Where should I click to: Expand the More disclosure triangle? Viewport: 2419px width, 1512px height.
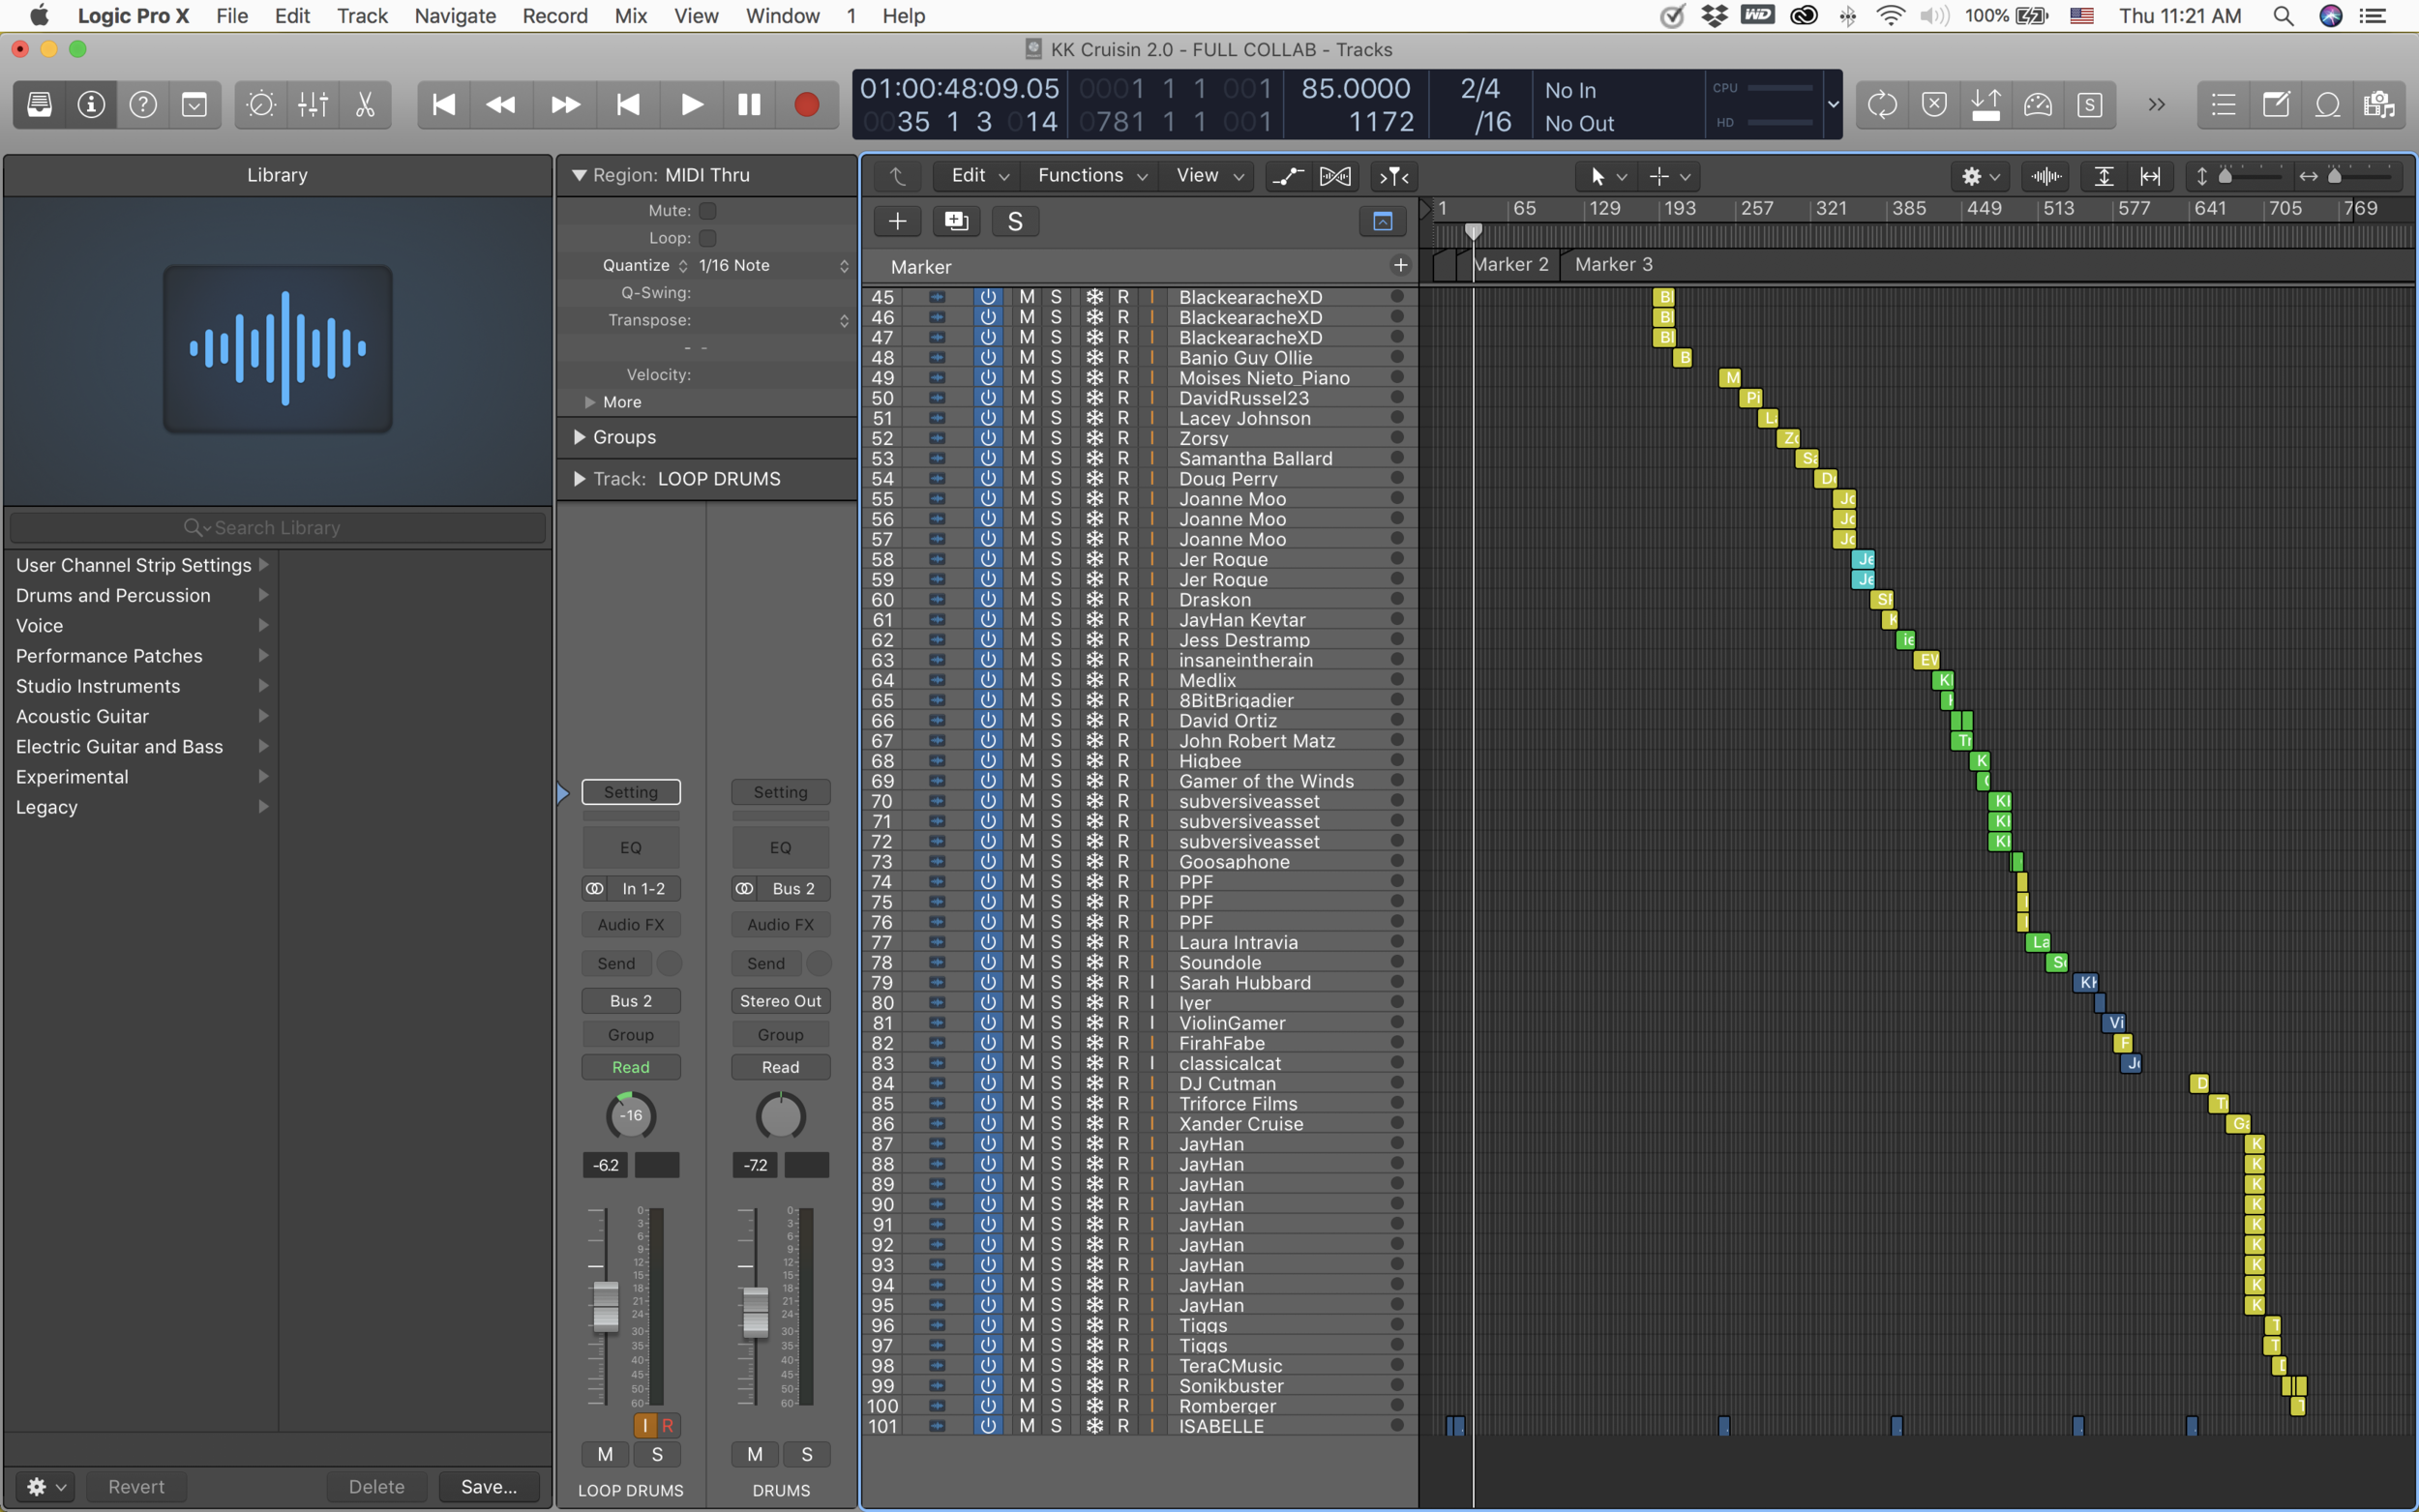pos(590,402)
